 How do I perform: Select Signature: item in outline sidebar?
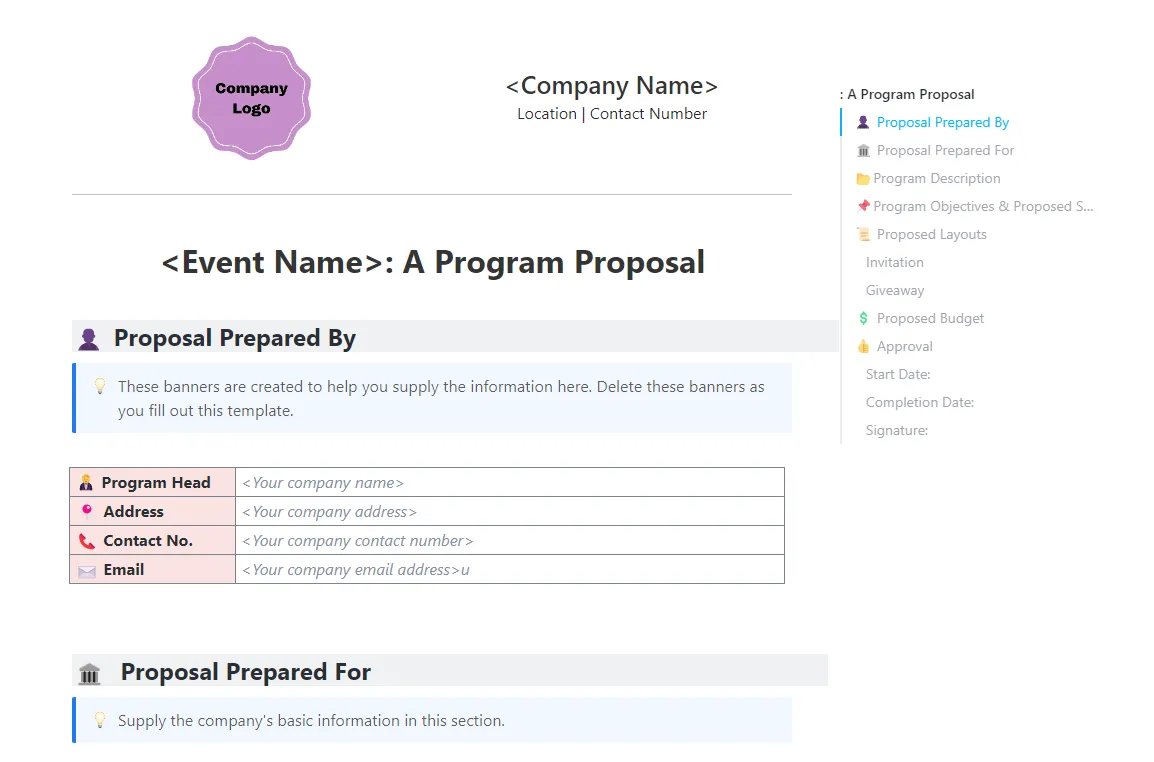(896, 430)
